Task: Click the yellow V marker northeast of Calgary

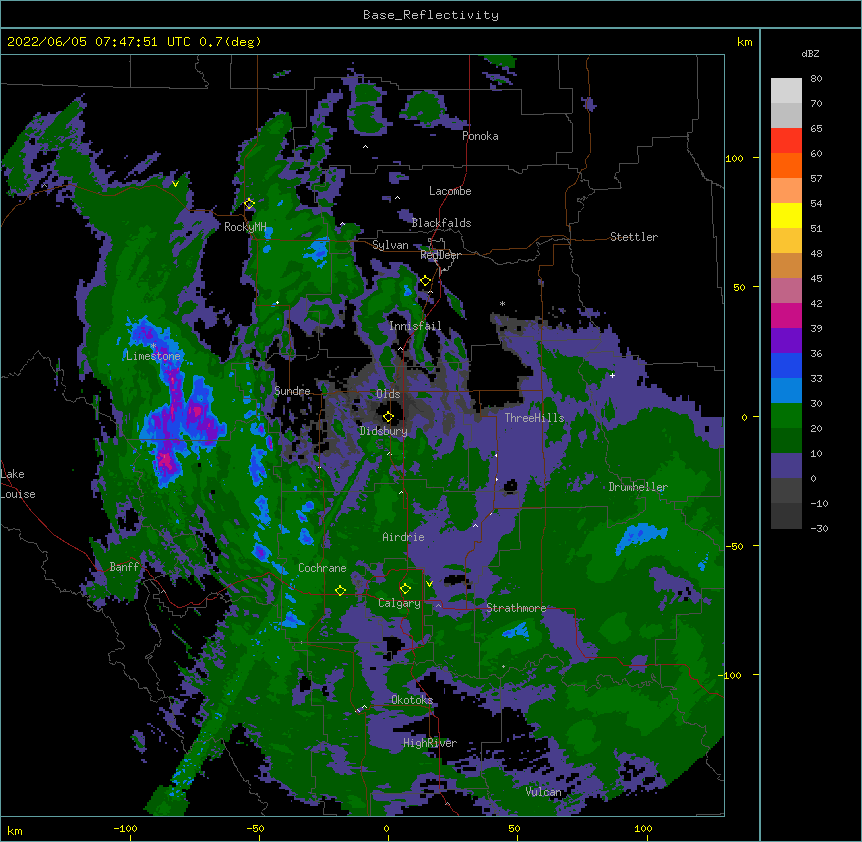Action: [429, 583]
